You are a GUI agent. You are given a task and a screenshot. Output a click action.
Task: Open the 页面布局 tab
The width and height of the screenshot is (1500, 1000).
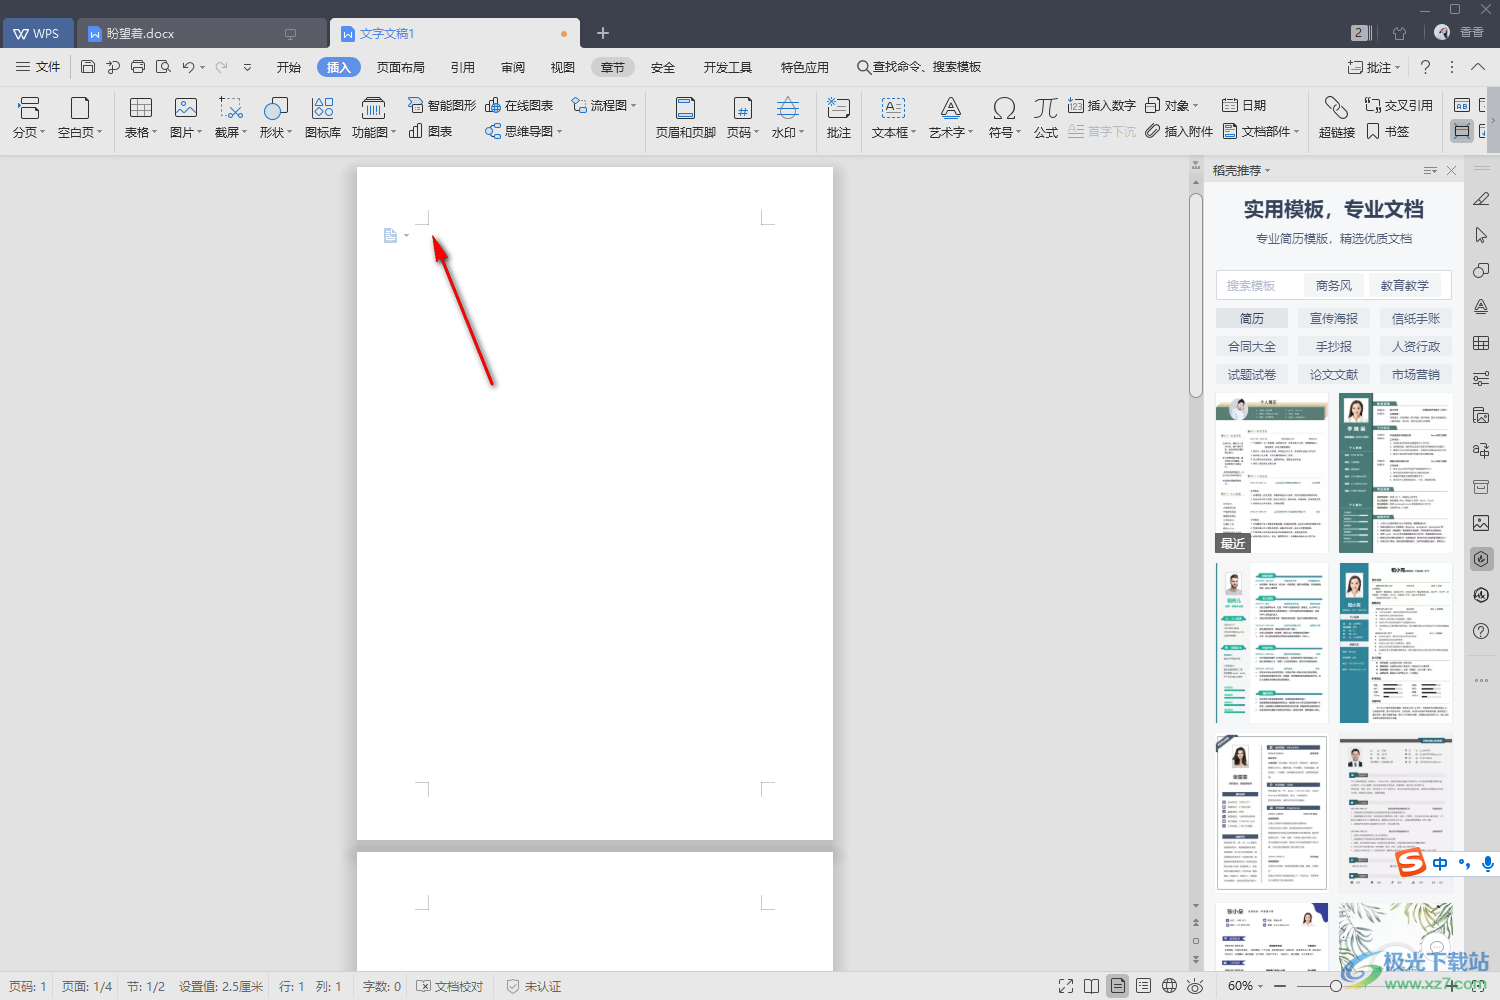(x=400, y=67)
